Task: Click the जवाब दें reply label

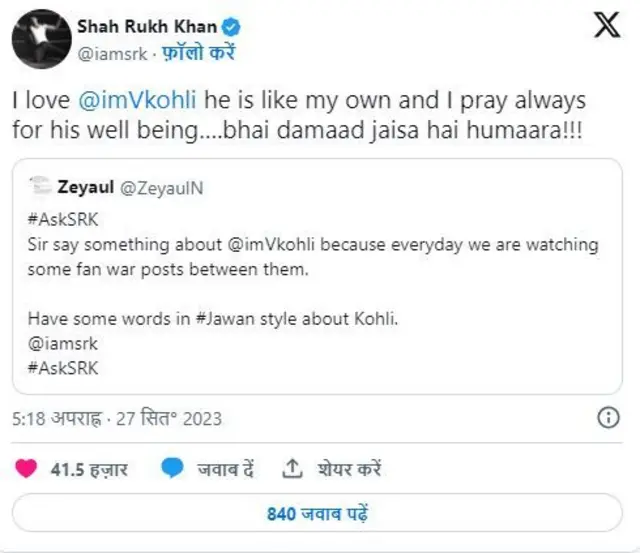Action: (x=225, y=469)
